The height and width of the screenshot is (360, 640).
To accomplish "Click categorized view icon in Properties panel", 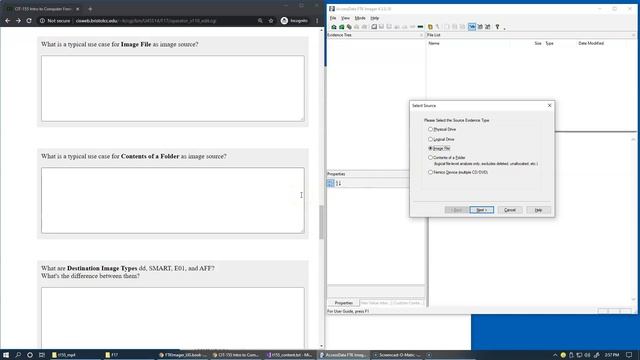I will pyautogui.click(x=331, y=183).
